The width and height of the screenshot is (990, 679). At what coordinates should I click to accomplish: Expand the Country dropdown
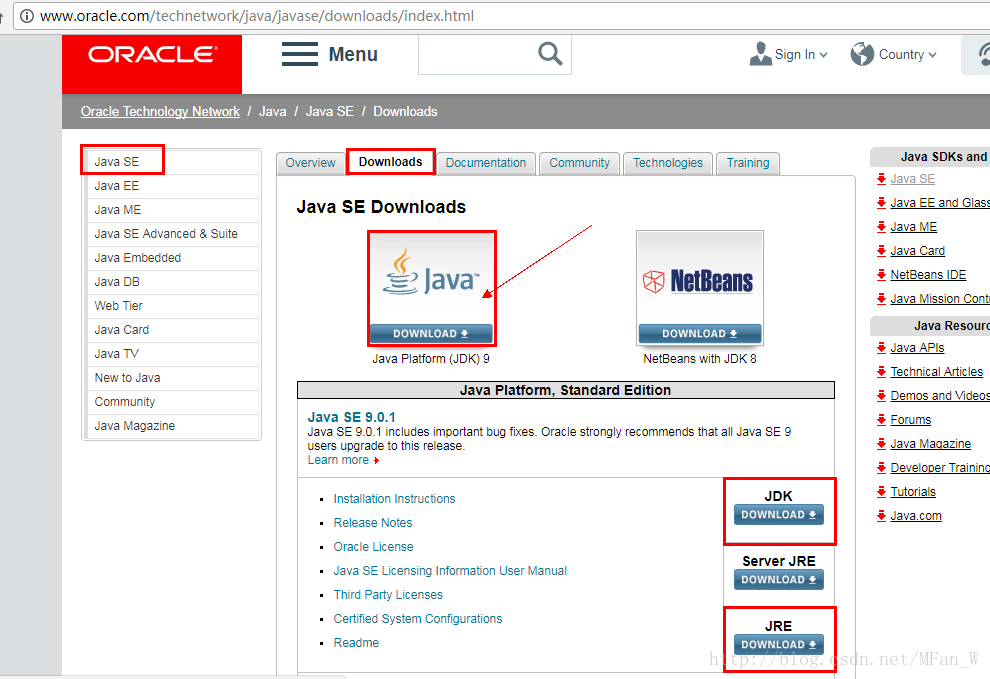coord(933,55)
